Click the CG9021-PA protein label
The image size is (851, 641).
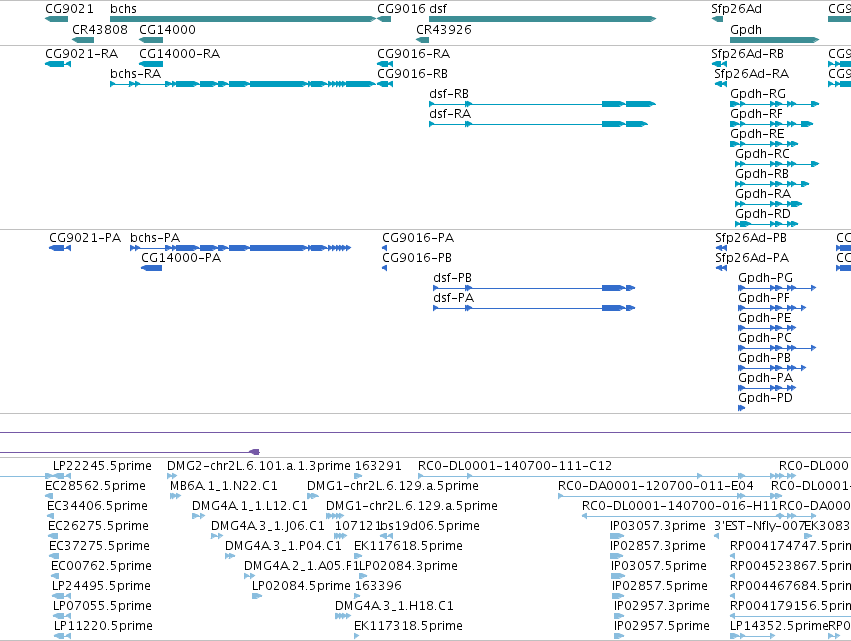[x=85, y=238]
